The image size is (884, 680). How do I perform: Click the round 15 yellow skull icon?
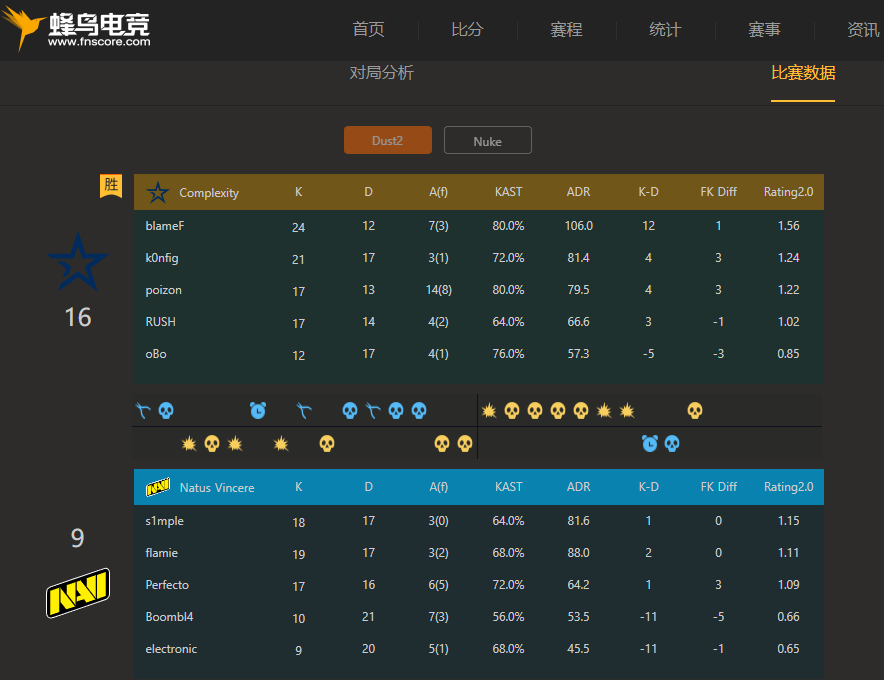465,444
